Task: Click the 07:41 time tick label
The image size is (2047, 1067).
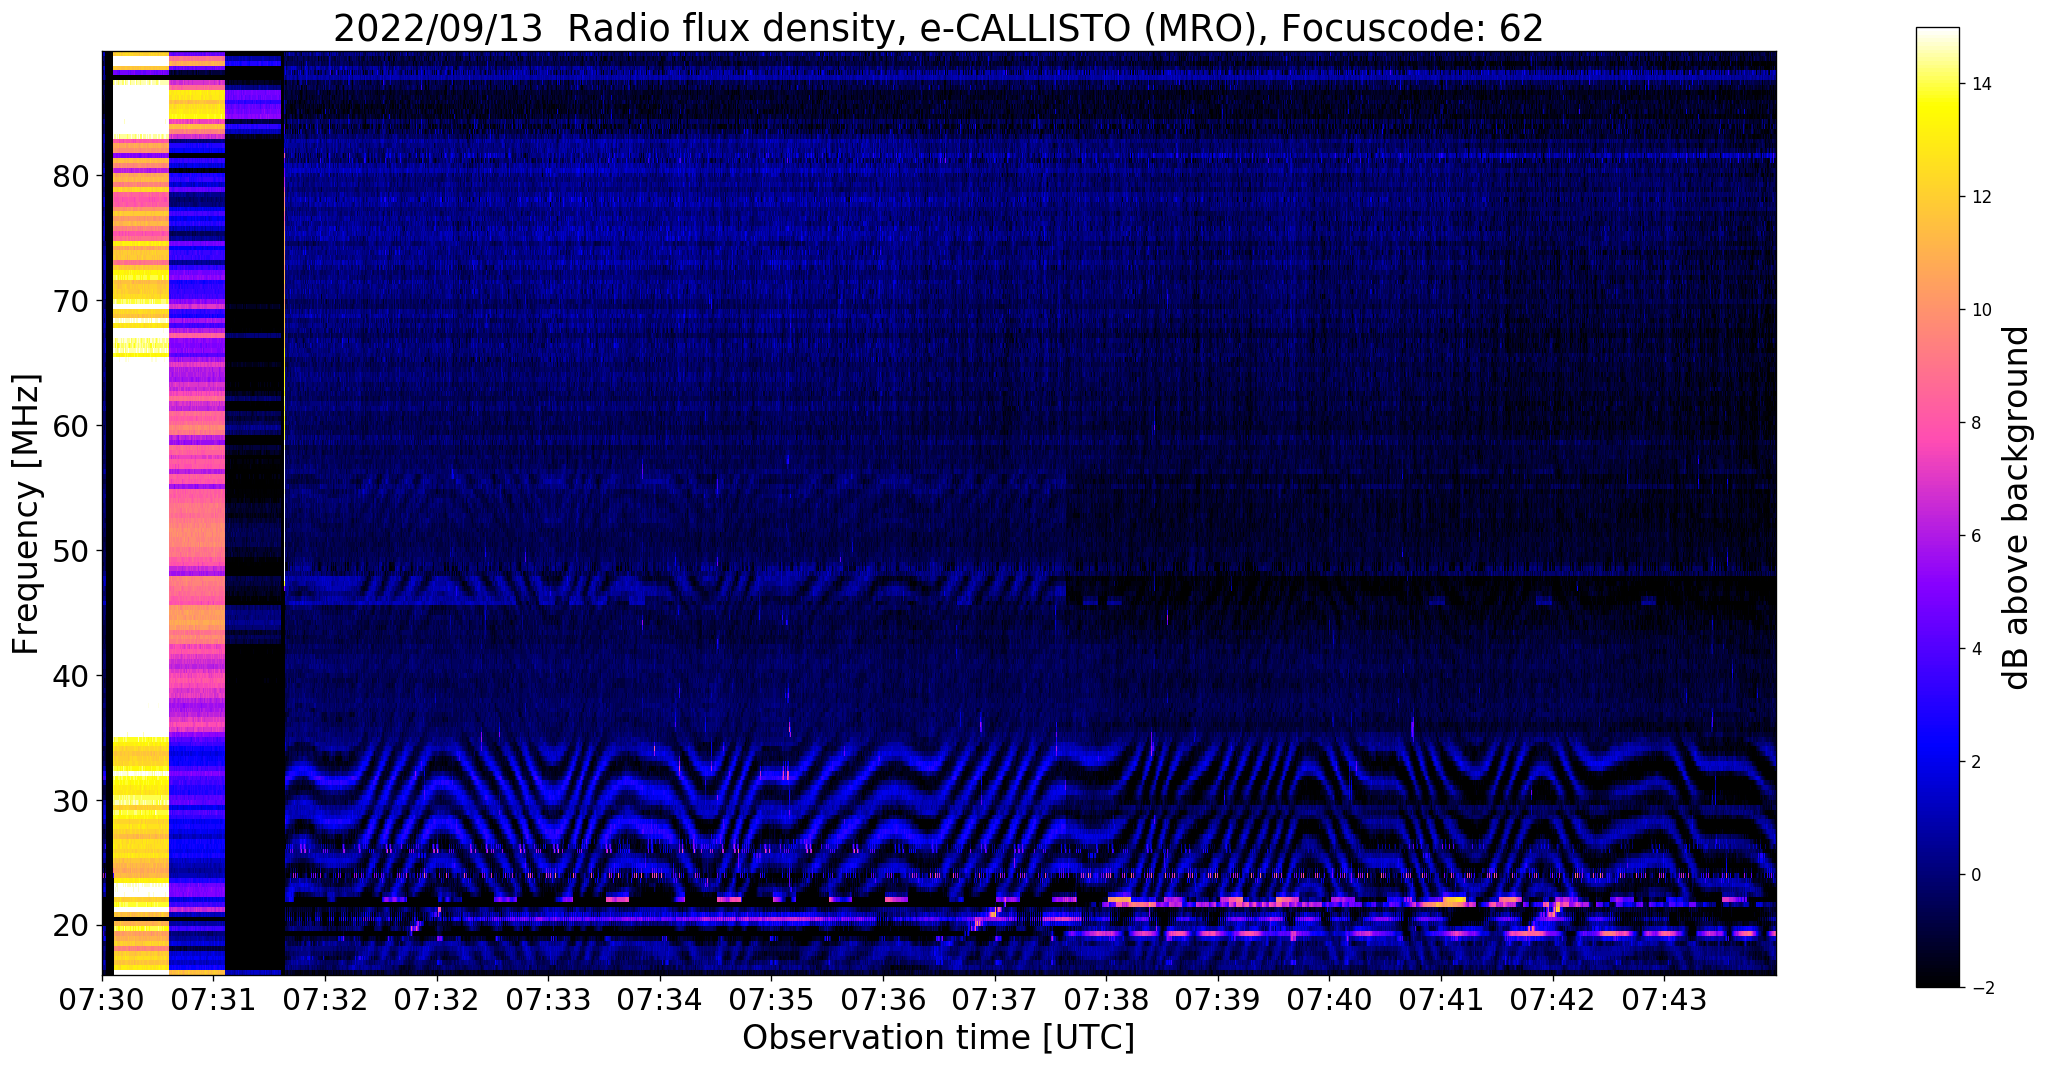Action: (1441, 999)
